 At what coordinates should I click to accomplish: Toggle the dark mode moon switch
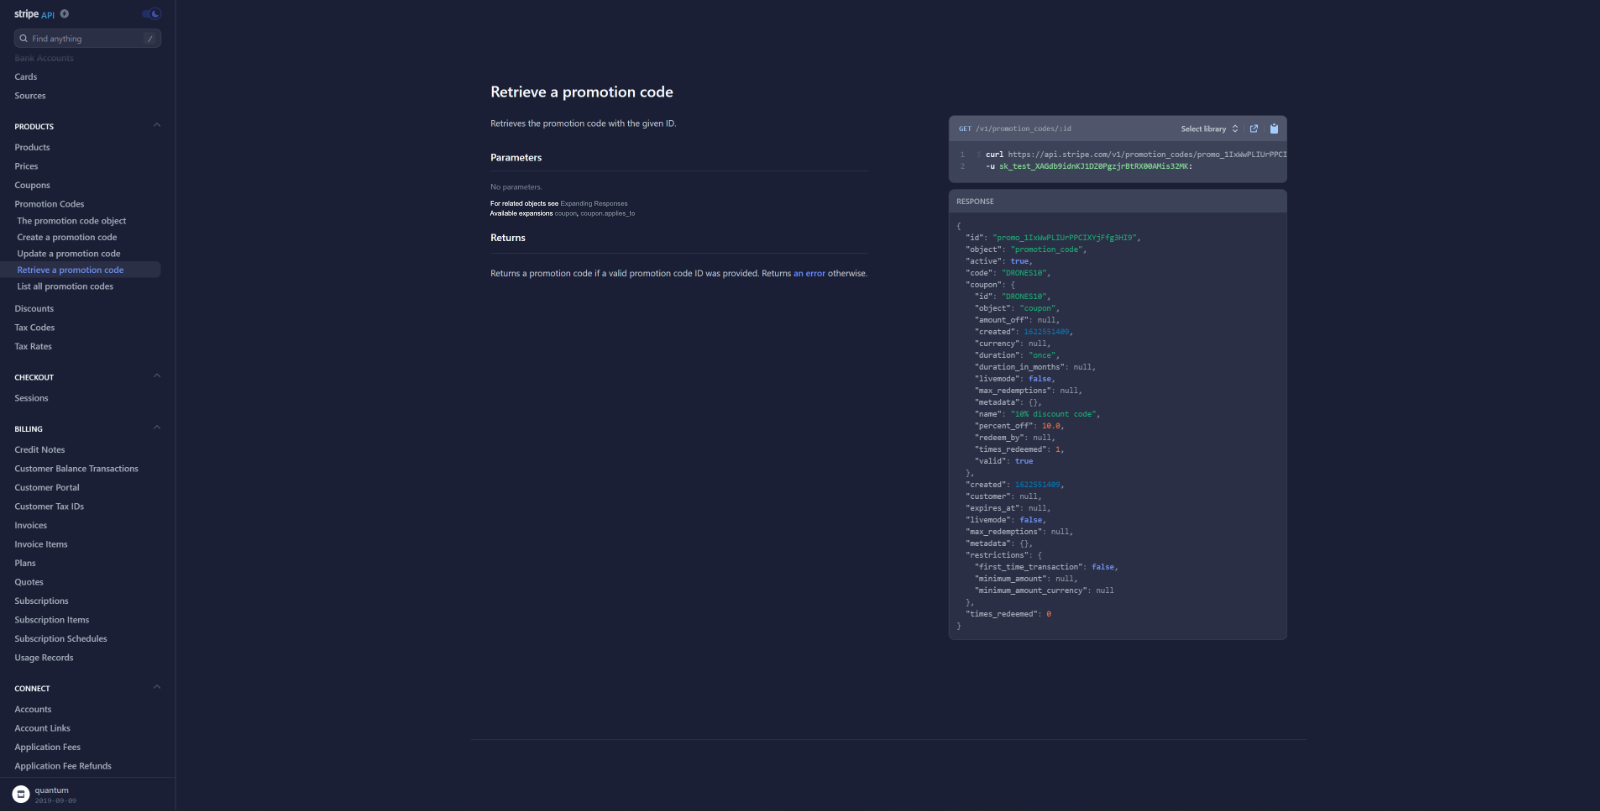152,14
